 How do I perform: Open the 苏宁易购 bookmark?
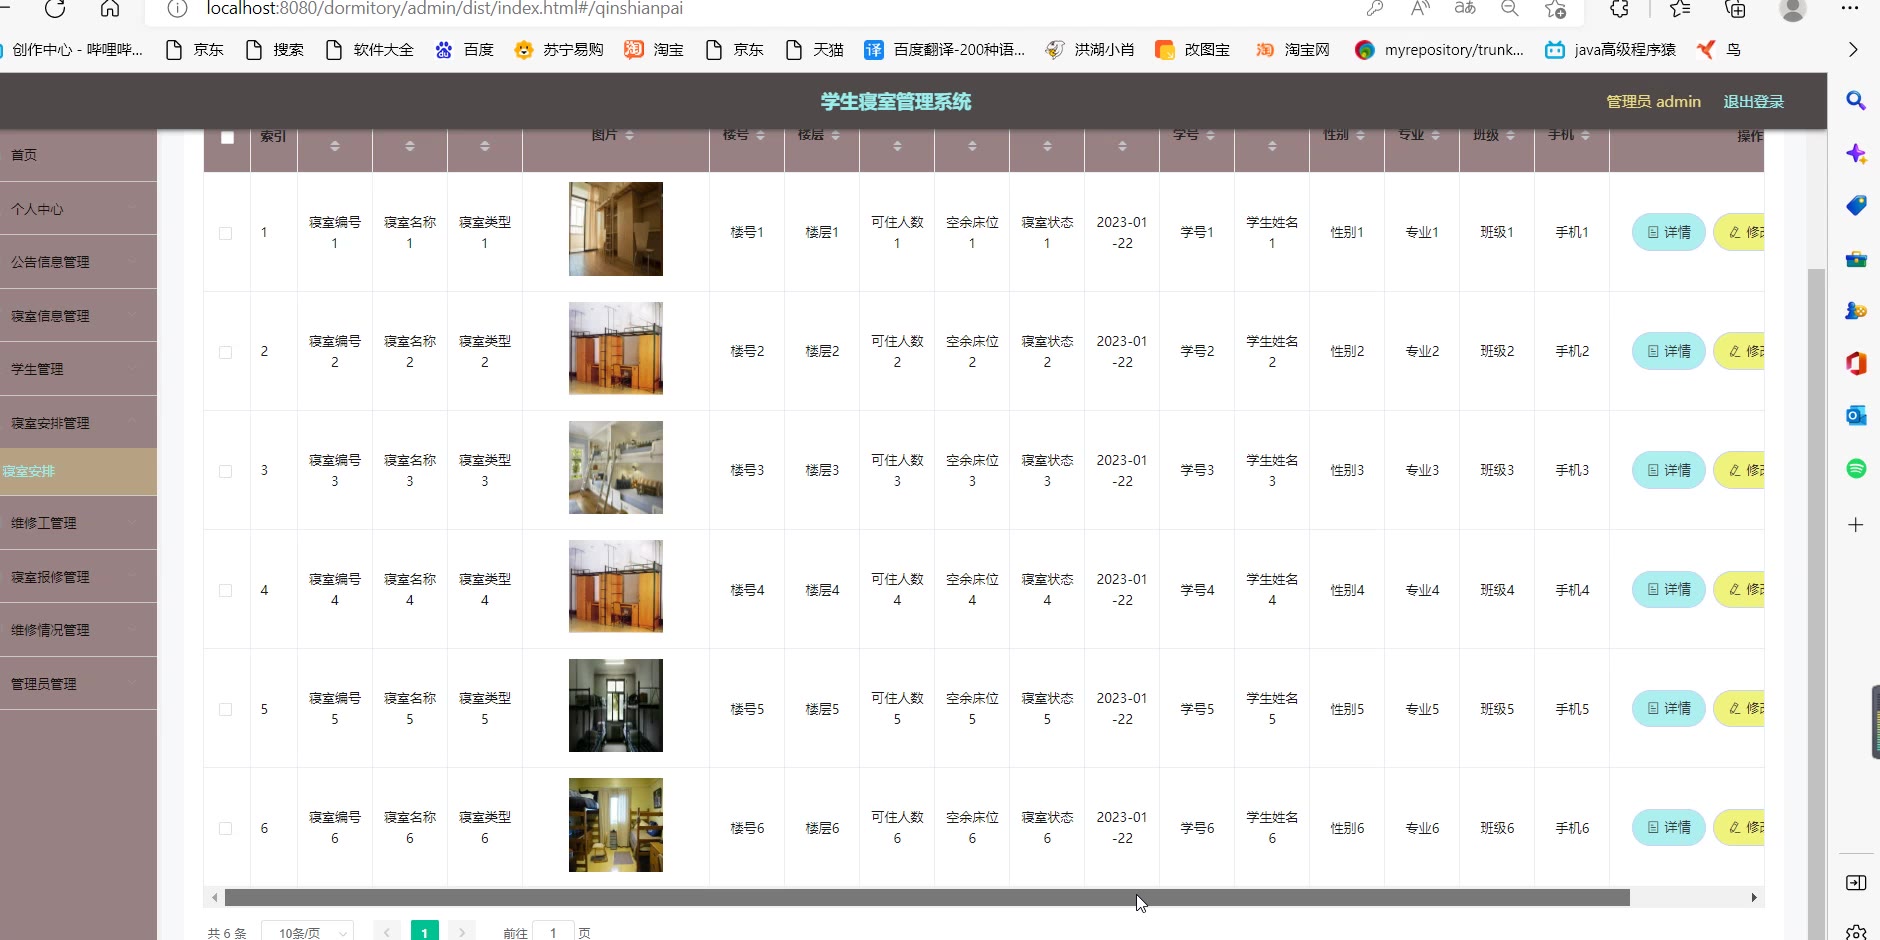point(559,49)
